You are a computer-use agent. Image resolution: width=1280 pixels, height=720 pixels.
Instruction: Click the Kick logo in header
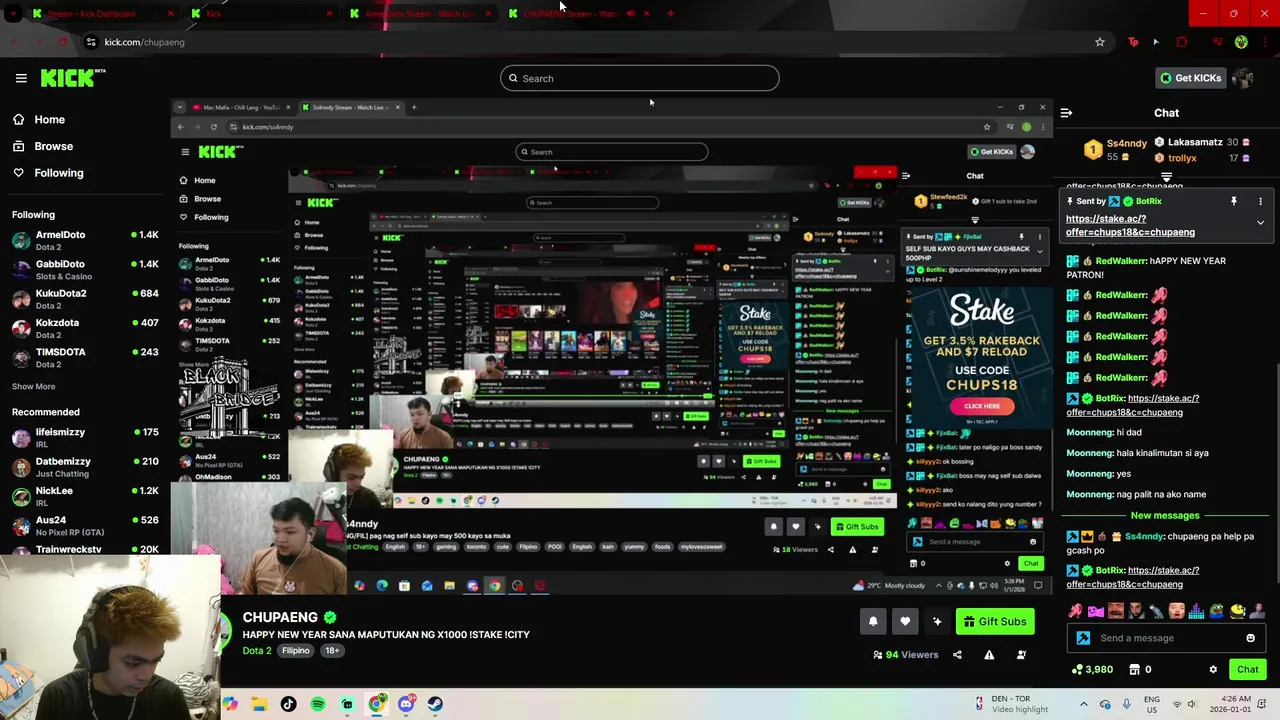[73, 77]
